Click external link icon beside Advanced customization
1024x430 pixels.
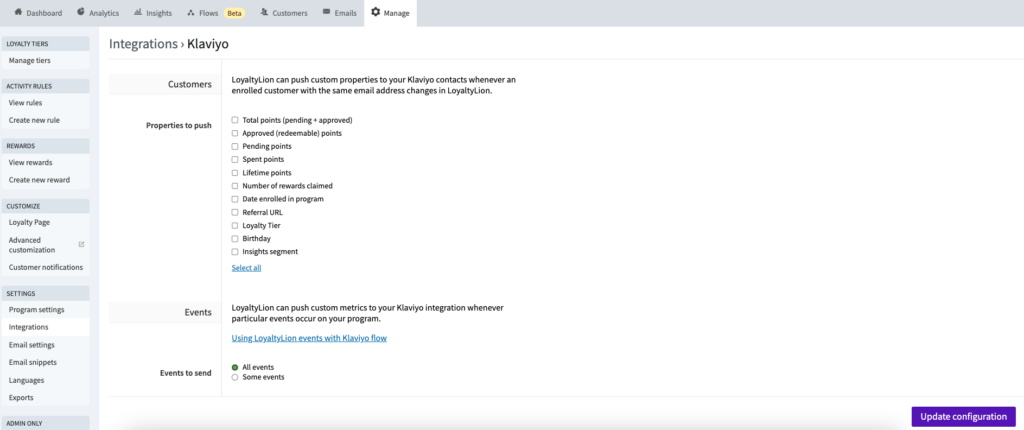82,244
